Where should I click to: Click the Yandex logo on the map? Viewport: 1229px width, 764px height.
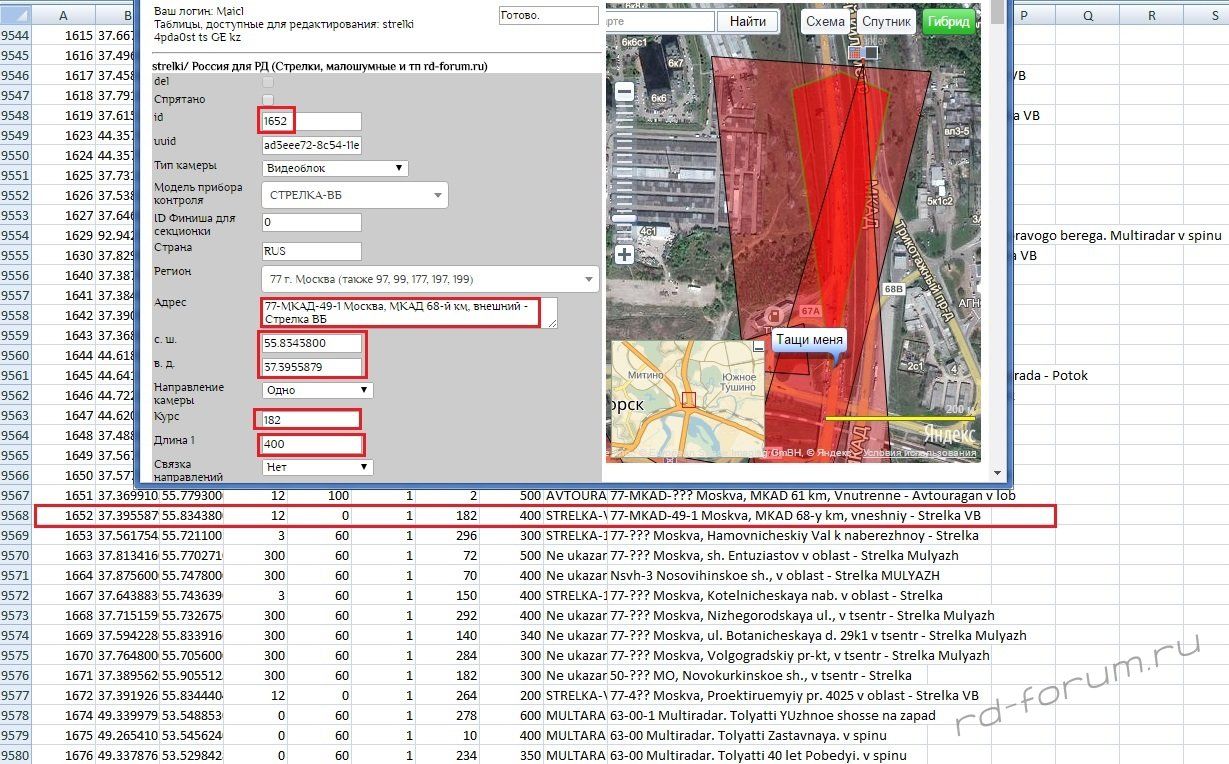pos(948,435)
